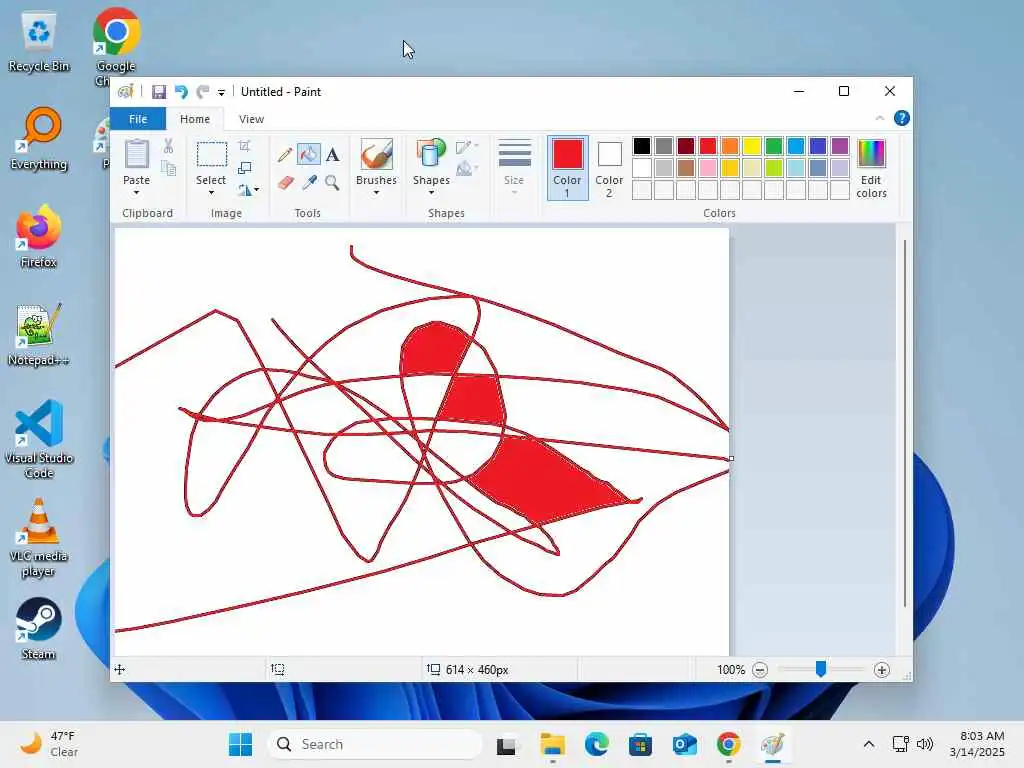
Task: Click the Paste clipboard icon
Action: tap(136, 155)
